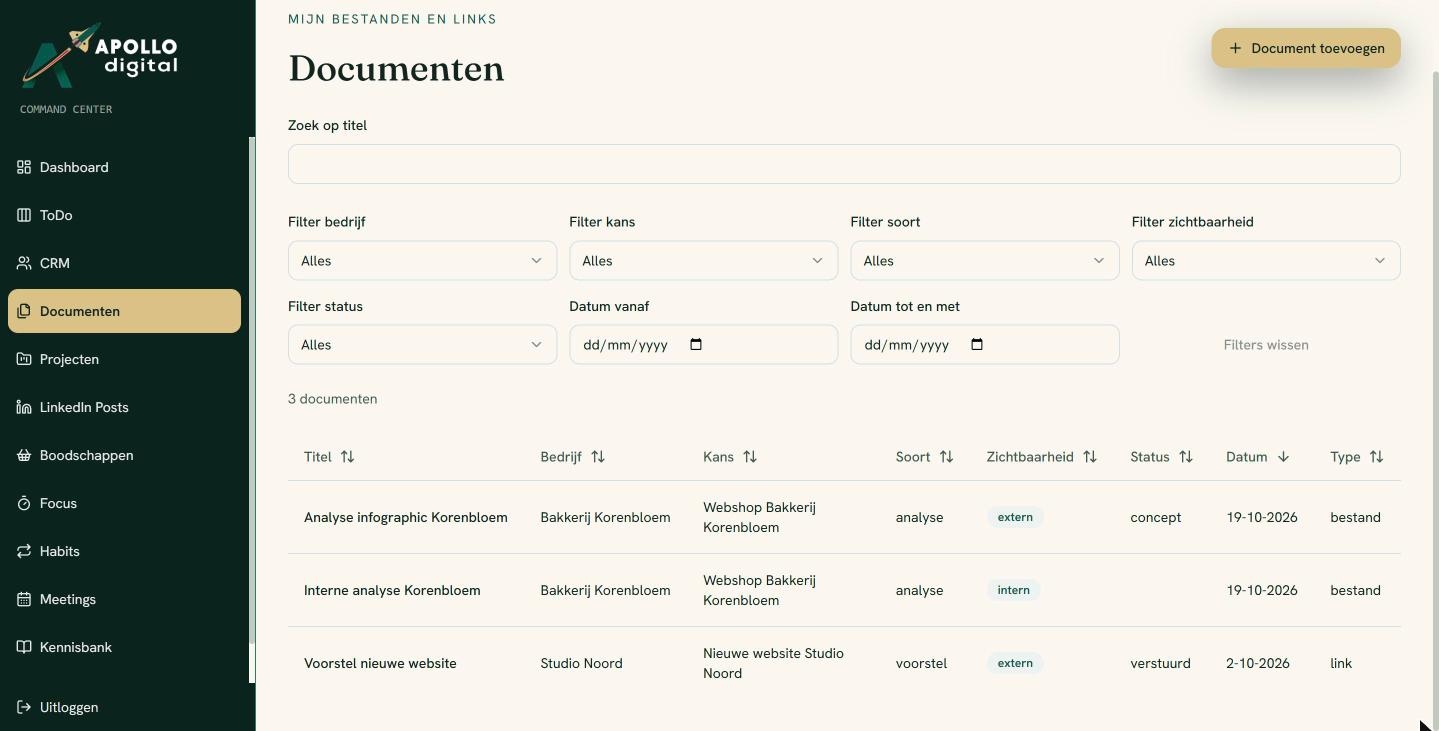Click the Dashboard grid icon
The image size is (1439, 731).
pos(24,167)
